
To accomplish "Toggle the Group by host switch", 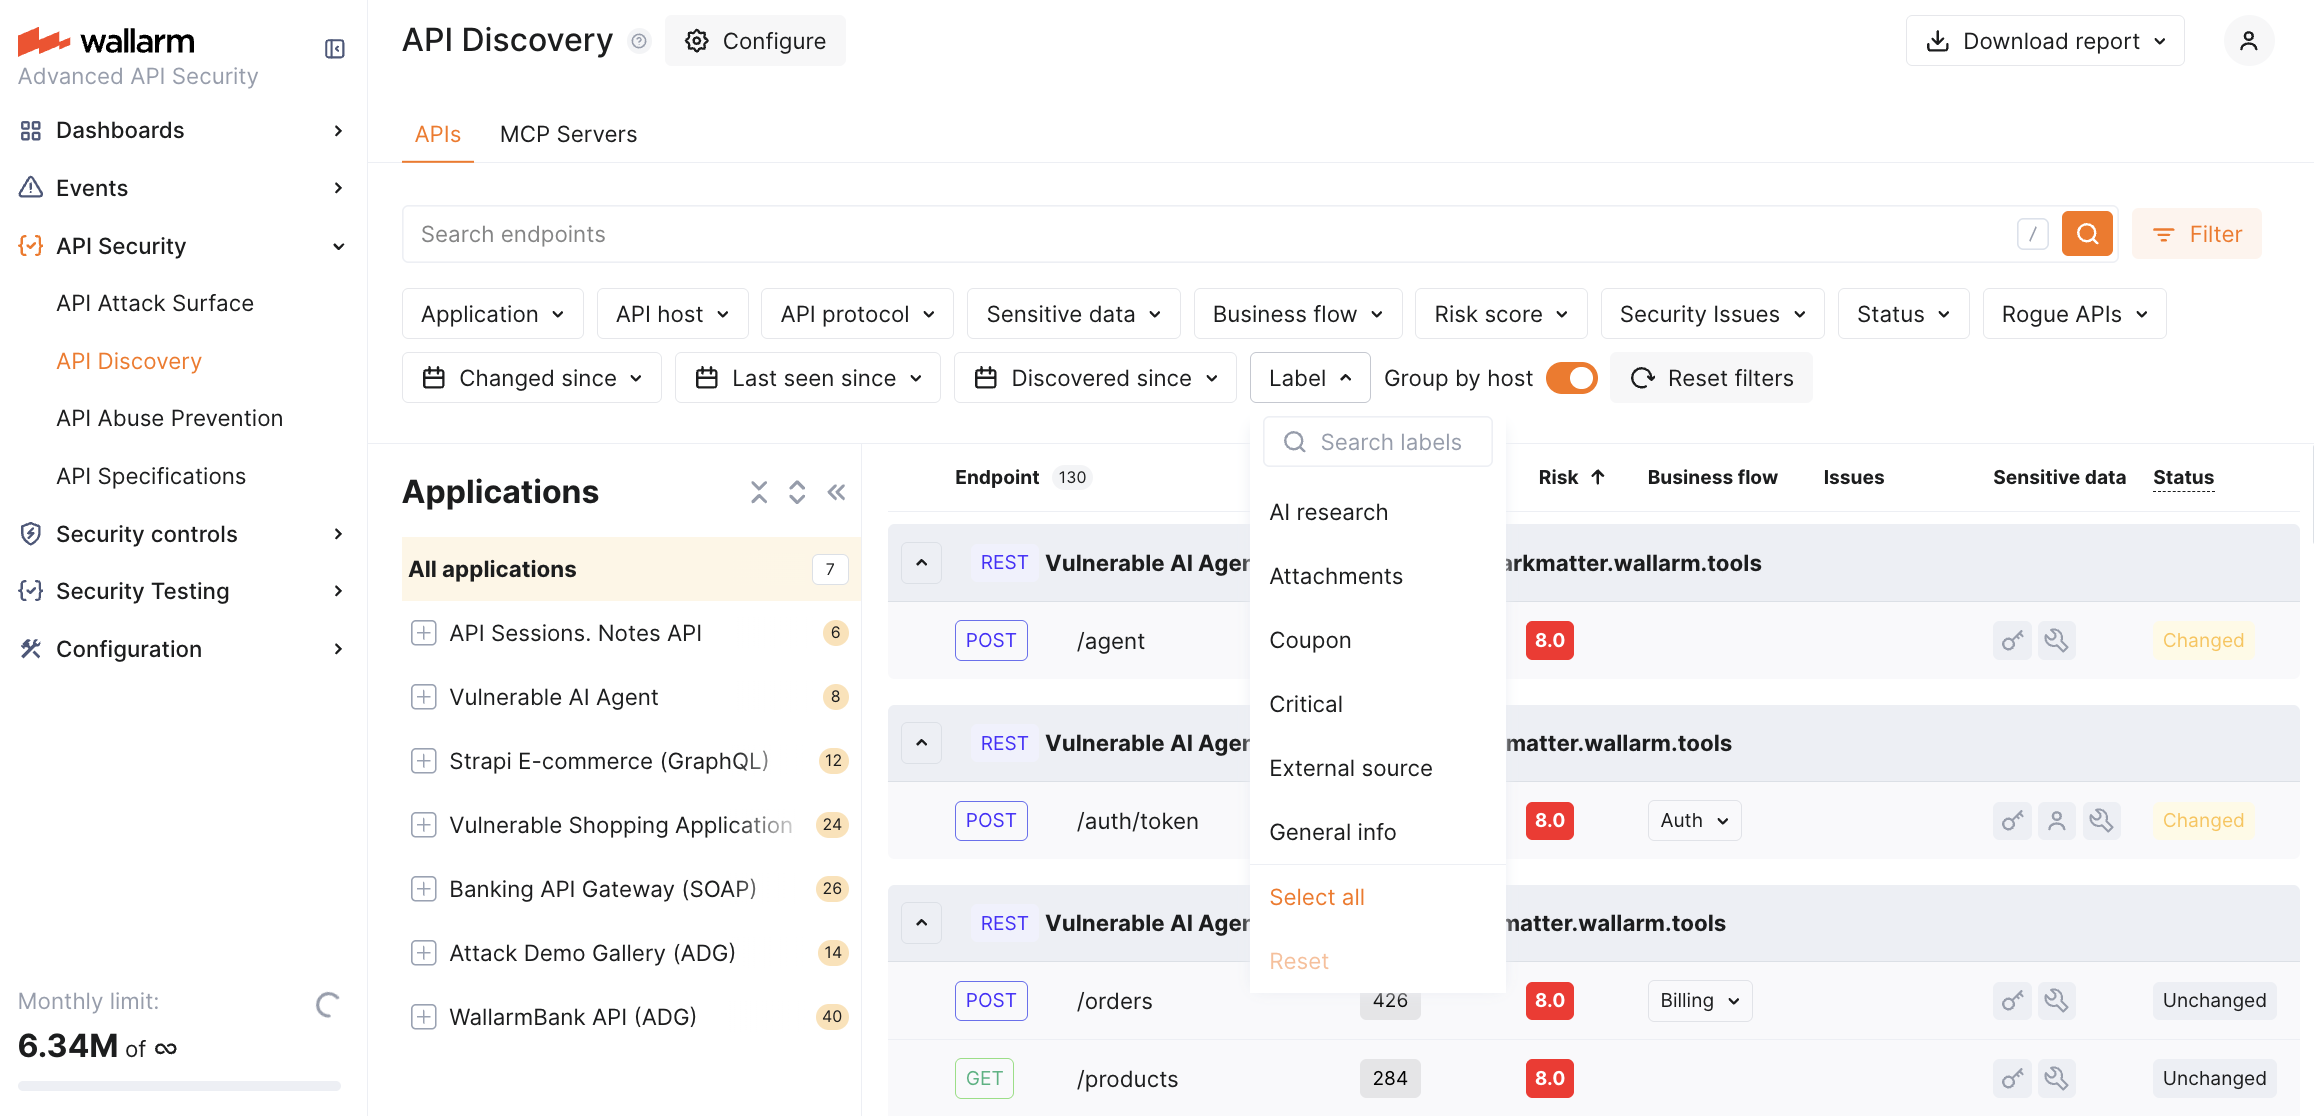I will pos(1571,378).
